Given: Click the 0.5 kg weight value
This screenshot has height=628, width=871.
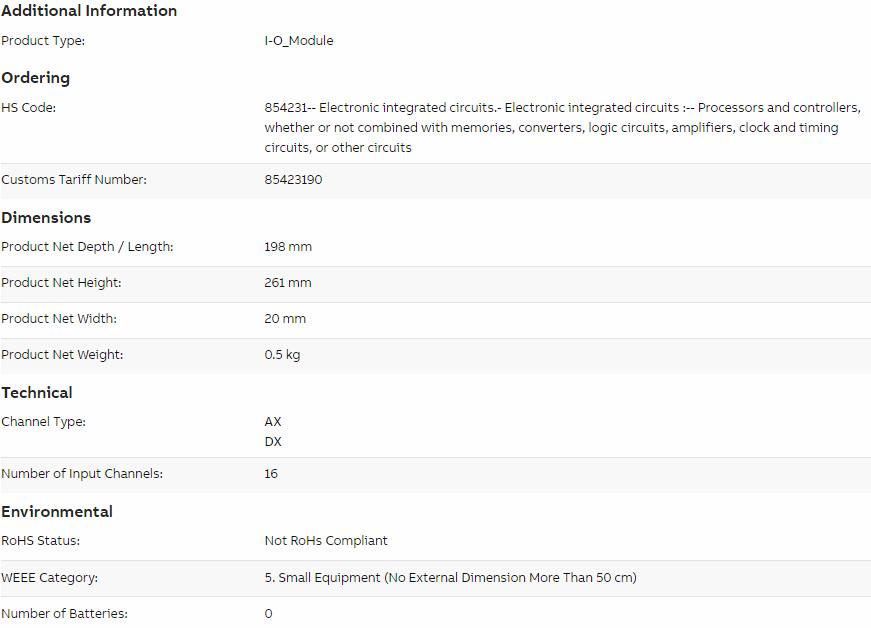Looking at the screenshot, I should [x=282, y=355].
